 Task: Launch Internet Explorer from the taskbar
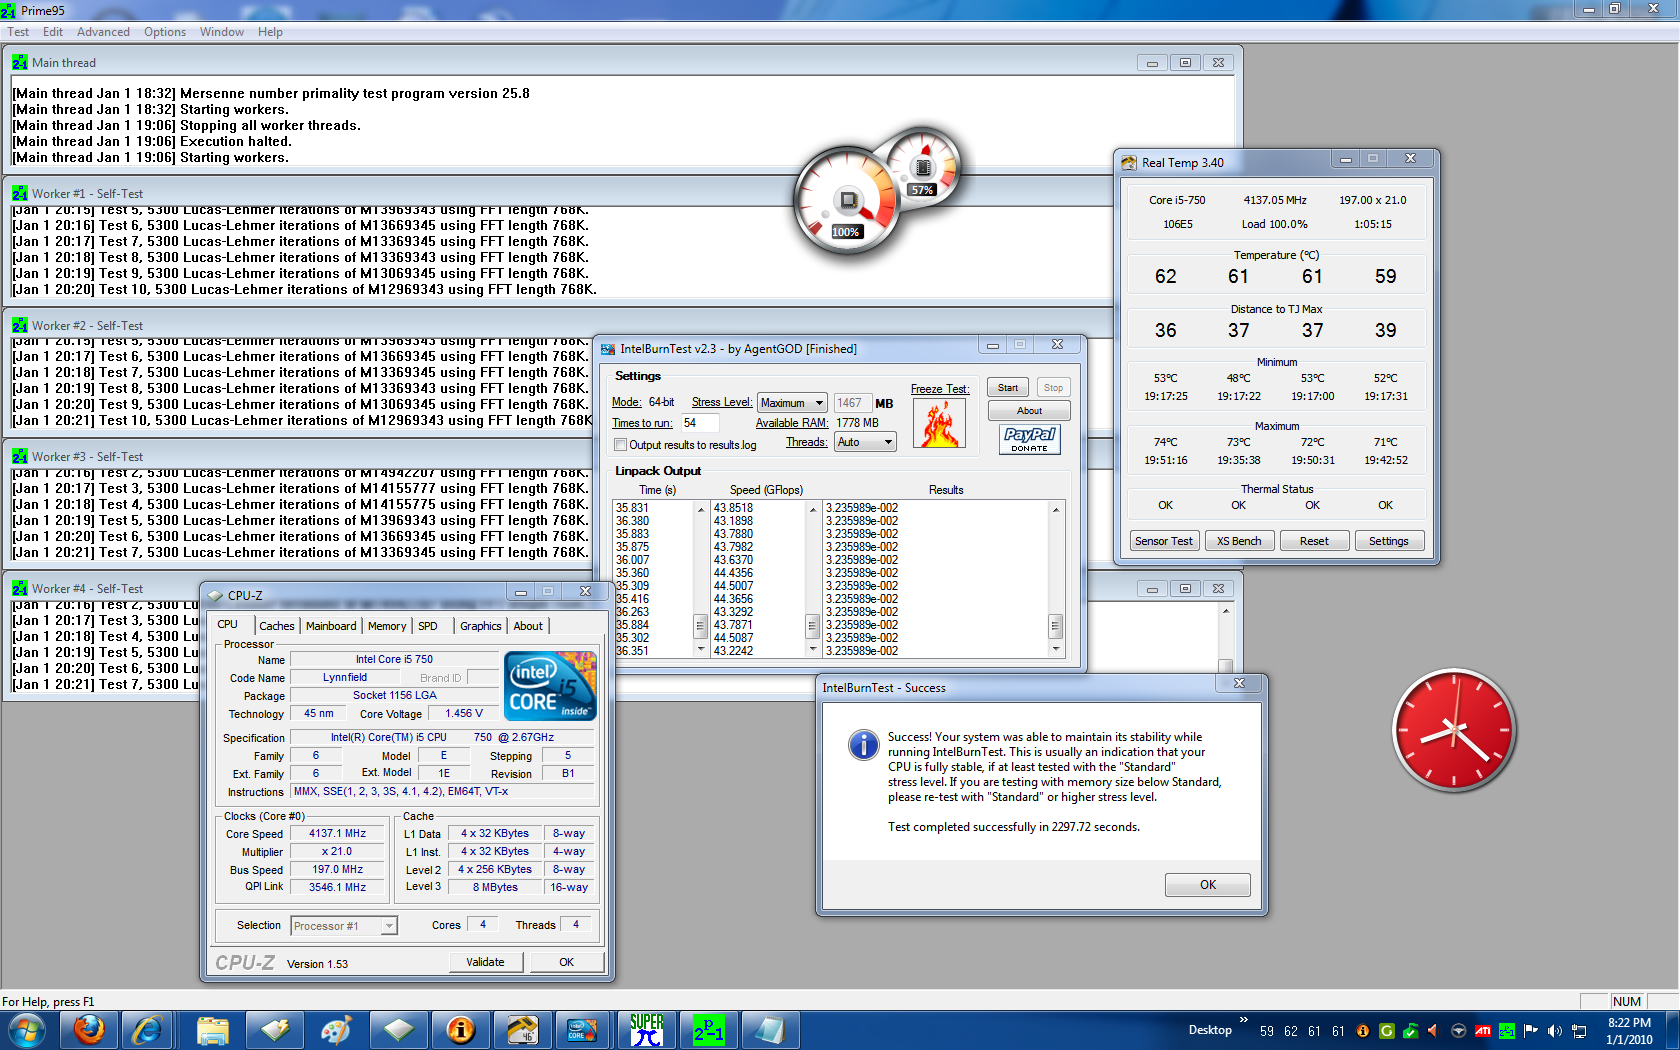click(x=147, y=1030)
